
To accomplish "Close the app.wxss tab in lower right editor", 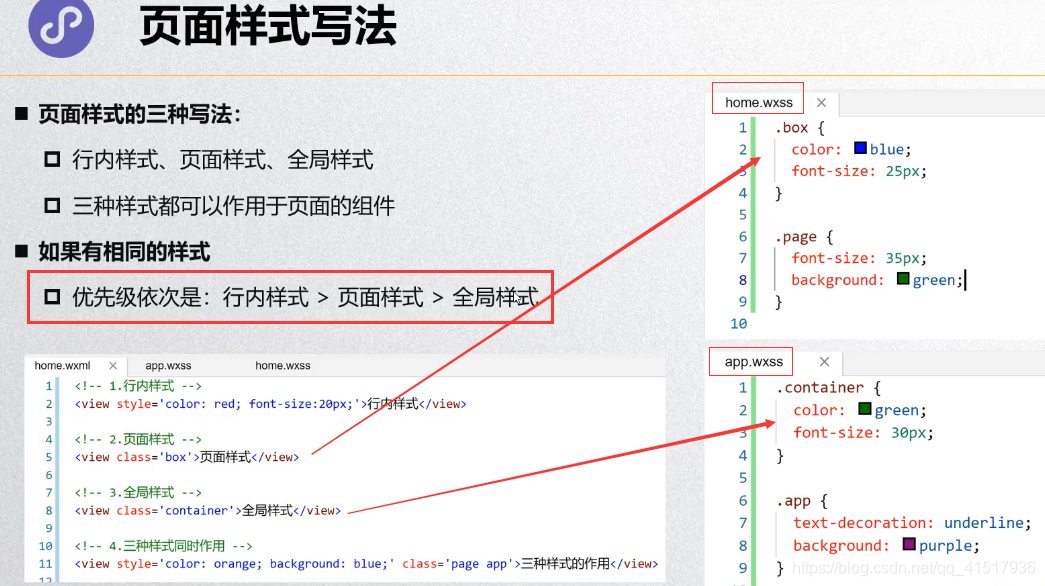I will 824,361.
